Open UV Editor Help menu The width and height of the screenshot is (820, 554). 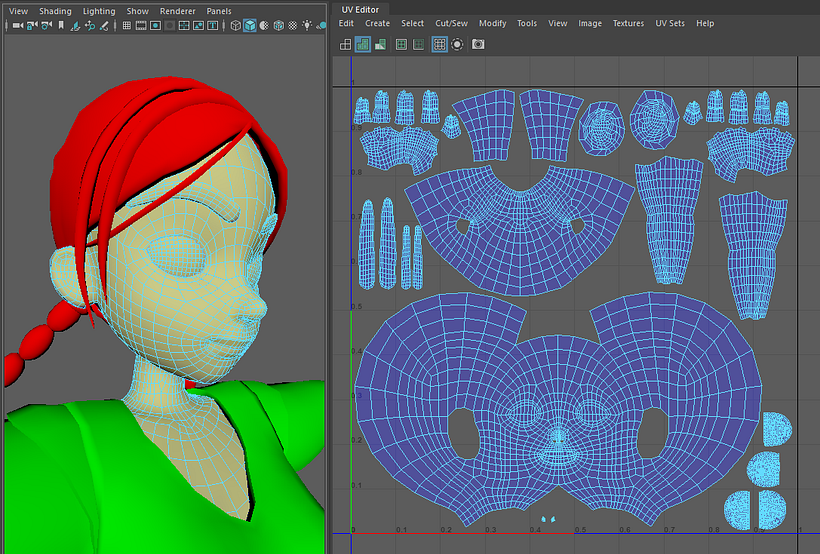coord(704,24)
